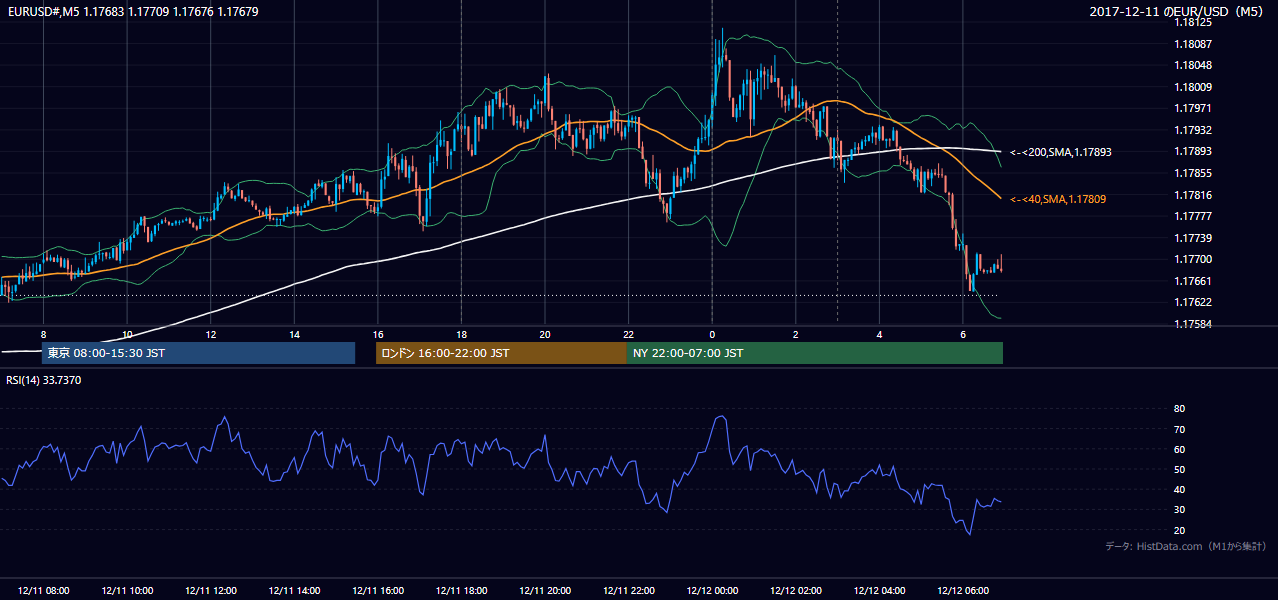Viewport: 1278px width, 600px height.
Task: Click the 12/11 14:00 time label
Action: coord(294,591)
